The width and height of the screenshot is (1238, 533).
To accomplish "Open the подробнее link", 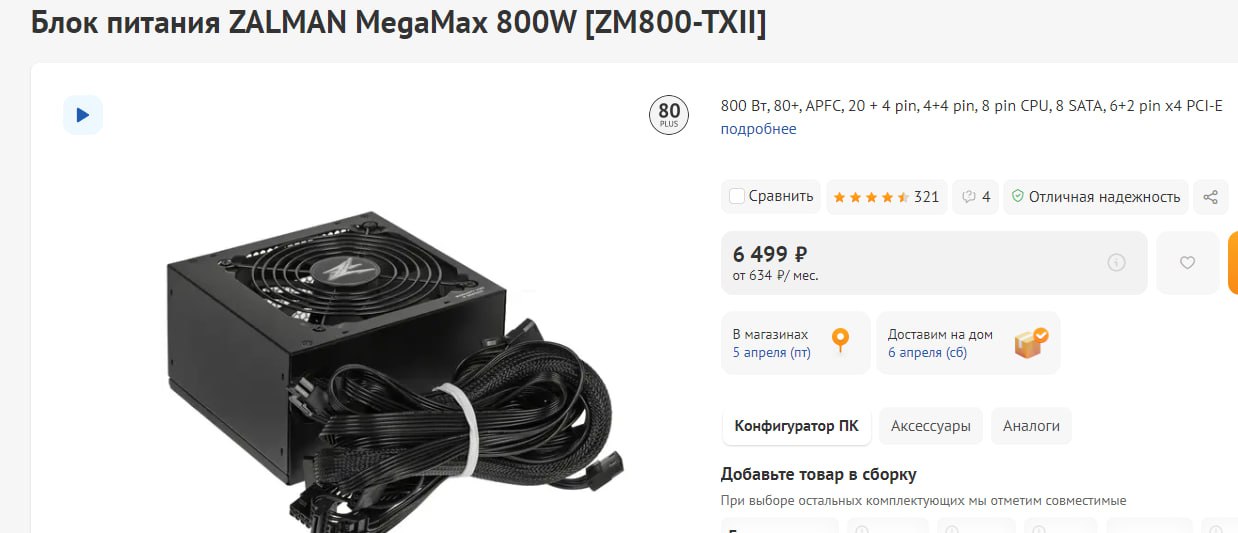I will [x=759, y=129].
